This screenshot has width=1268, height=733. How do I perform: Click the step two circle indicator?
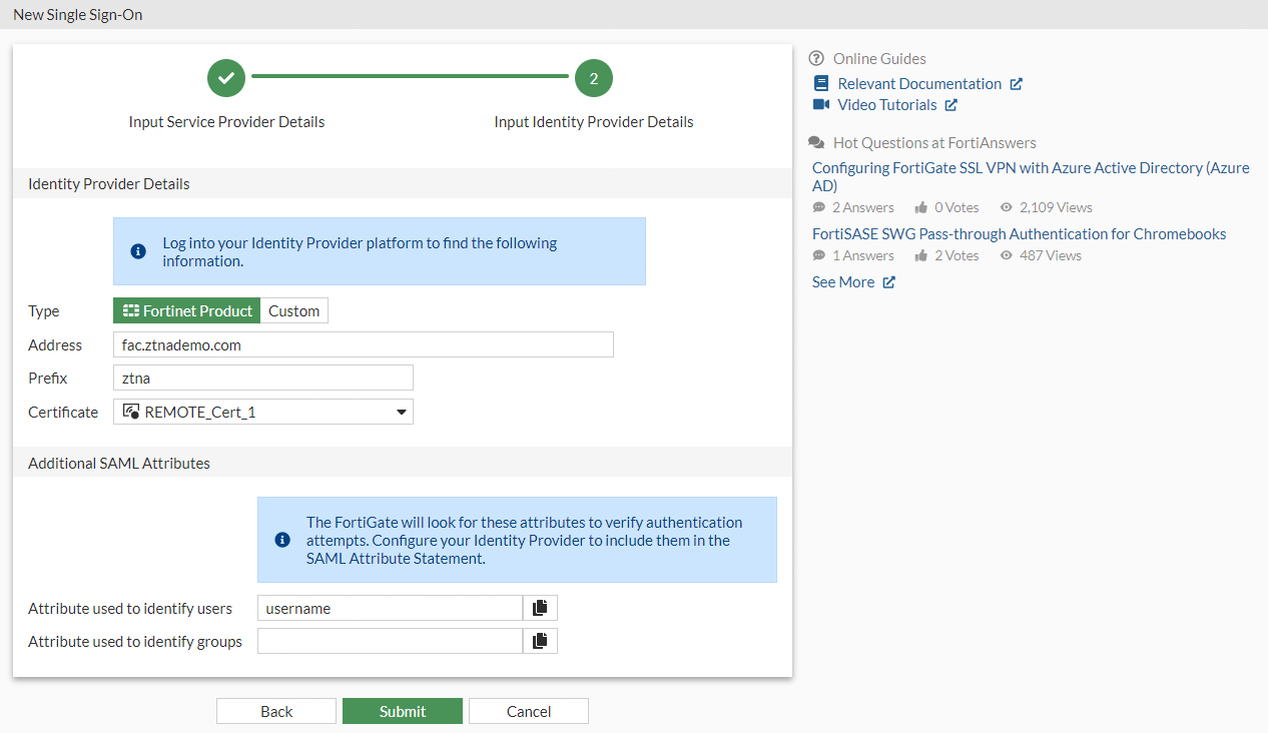[x=593, y=78]
